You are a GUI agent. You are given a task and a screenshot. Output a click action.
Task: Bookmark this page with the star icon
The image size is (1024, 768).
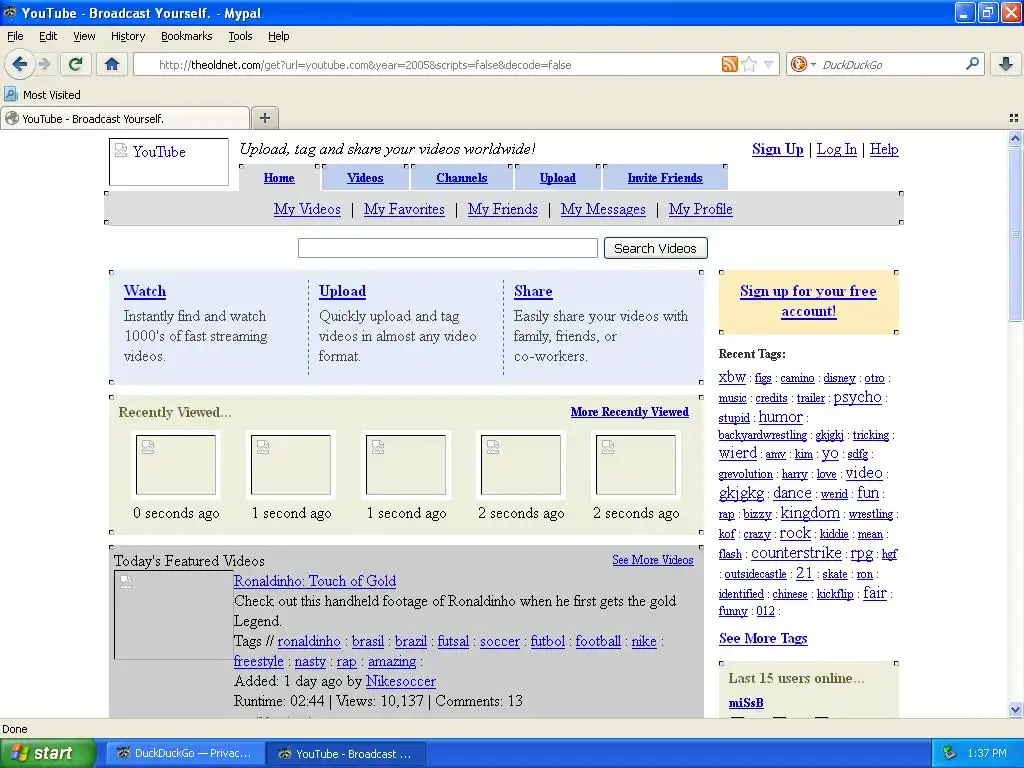point(749,64)
